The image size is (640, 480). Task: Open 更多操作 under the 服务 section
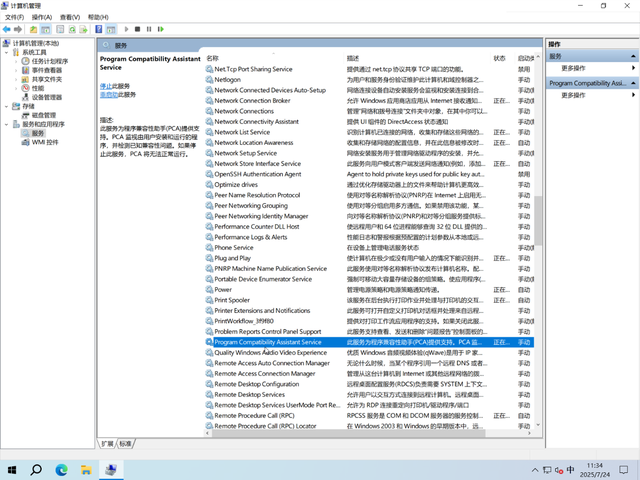[x=573, y=68]
